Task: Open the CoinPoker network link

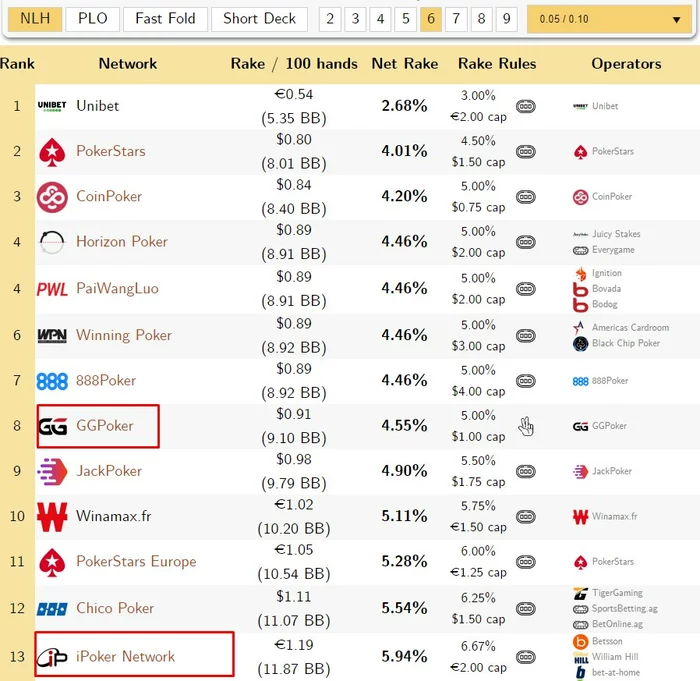Action: 109,196
